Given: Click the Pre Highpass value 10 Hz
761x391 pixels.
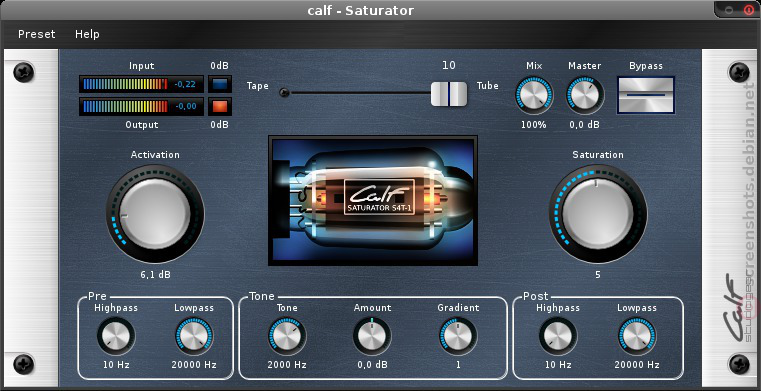Looking at the screenshot, I should tap(116, 364).
